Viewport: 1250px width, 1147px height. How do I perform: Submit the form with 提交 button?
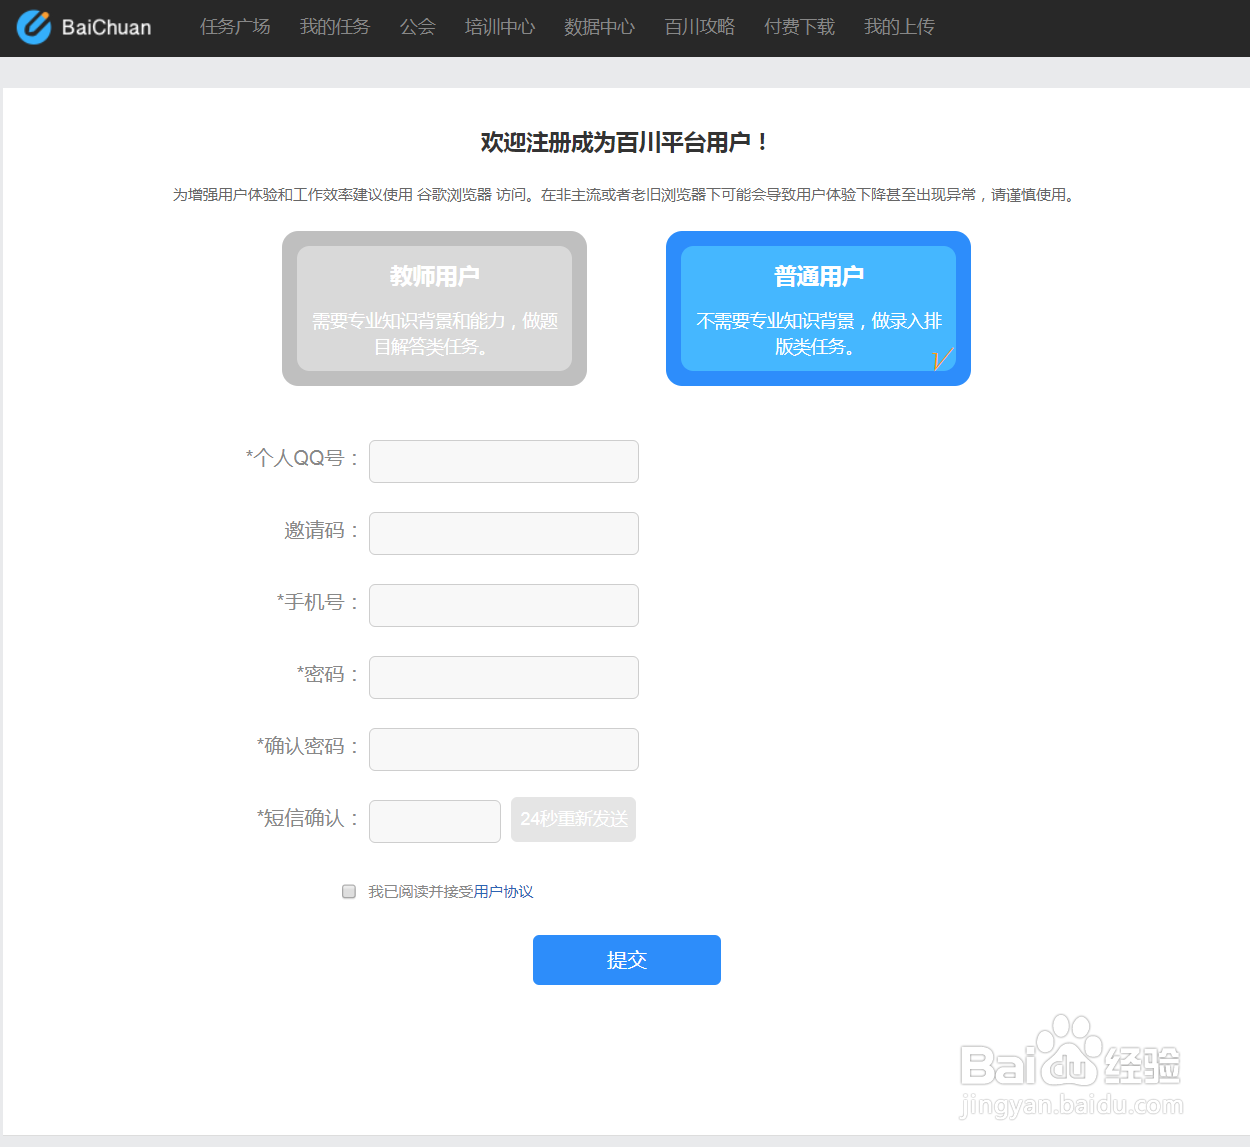pos(627,960)
